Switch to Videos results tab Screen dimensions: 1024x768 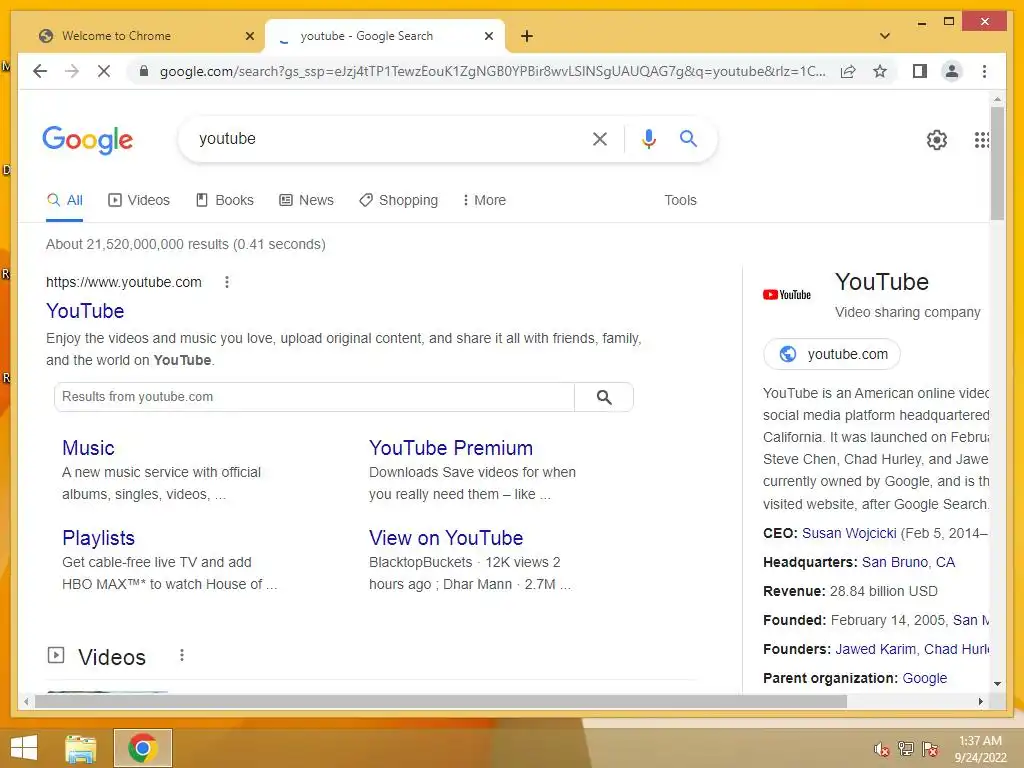click(x=138, y=200)
